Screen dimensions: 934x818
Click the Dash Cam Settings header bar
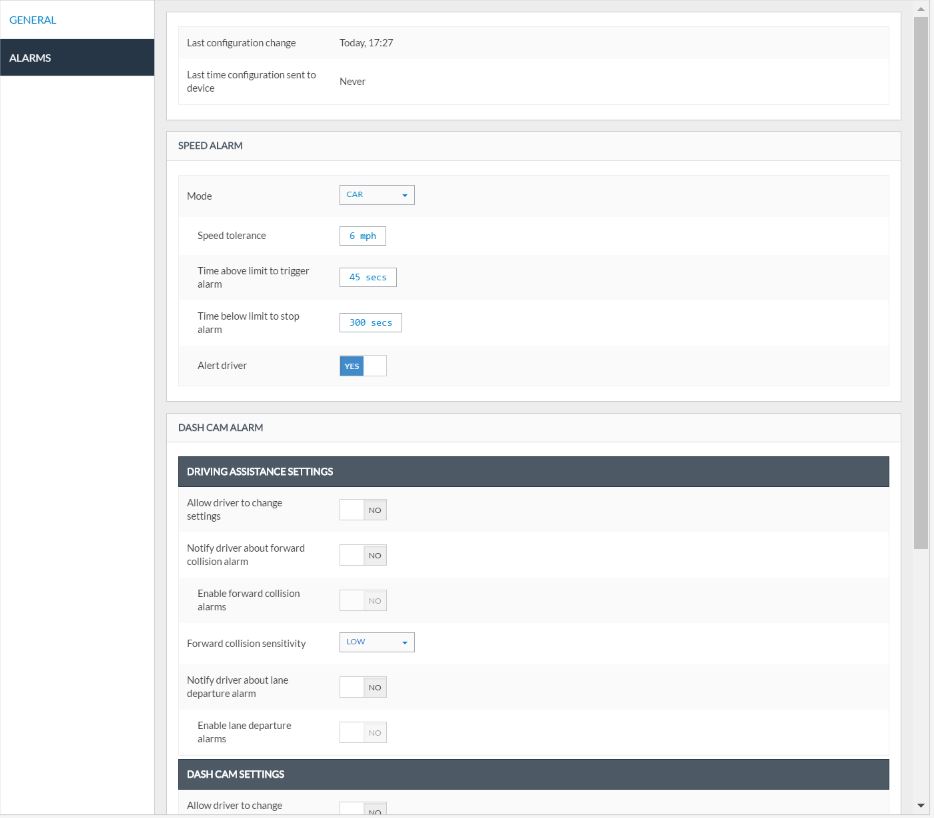pyautogui.click(x=533, y=774)
